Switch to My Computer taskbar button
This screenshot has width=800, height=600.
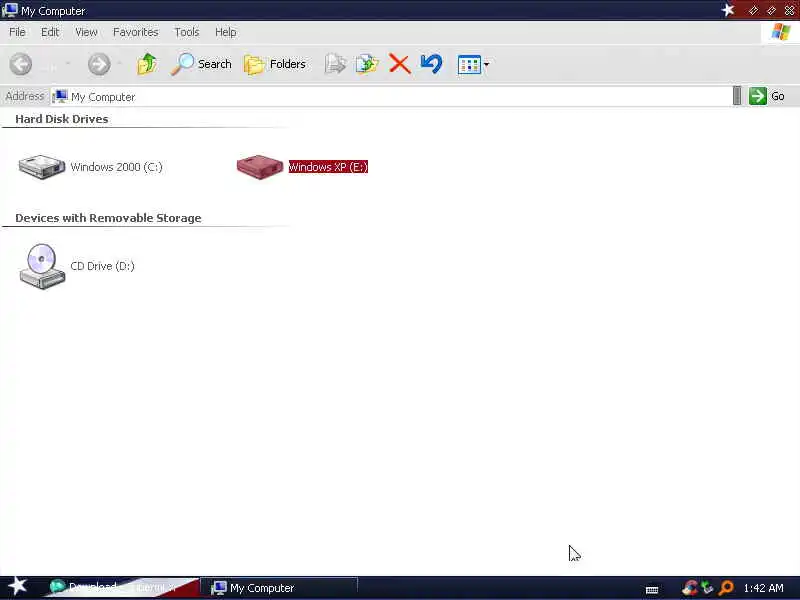click(x=280, y=588)
